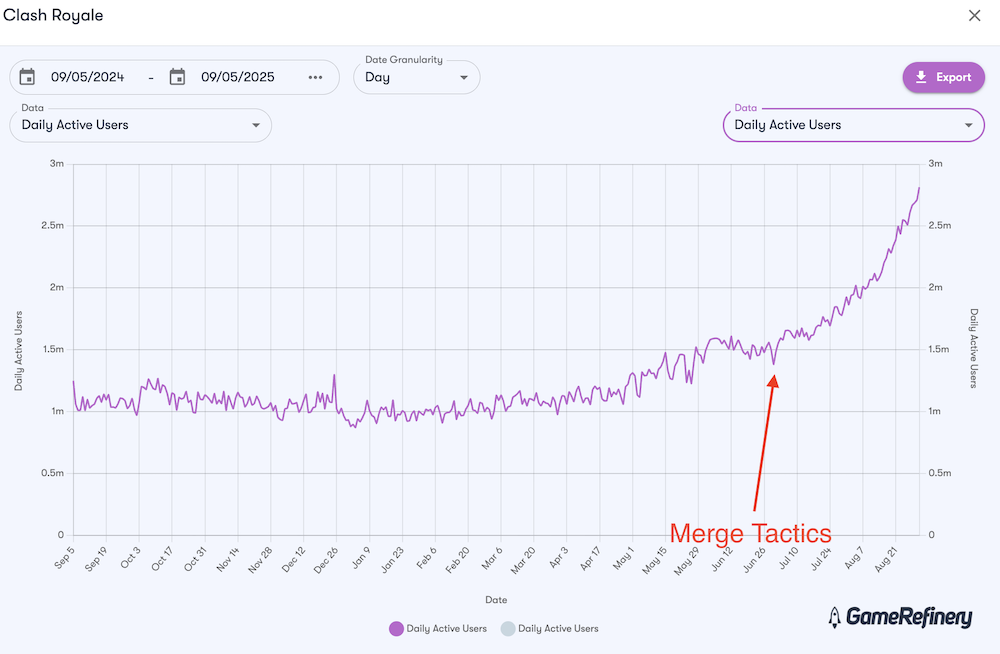Click the right 3m y-axis label

[935, 163]
